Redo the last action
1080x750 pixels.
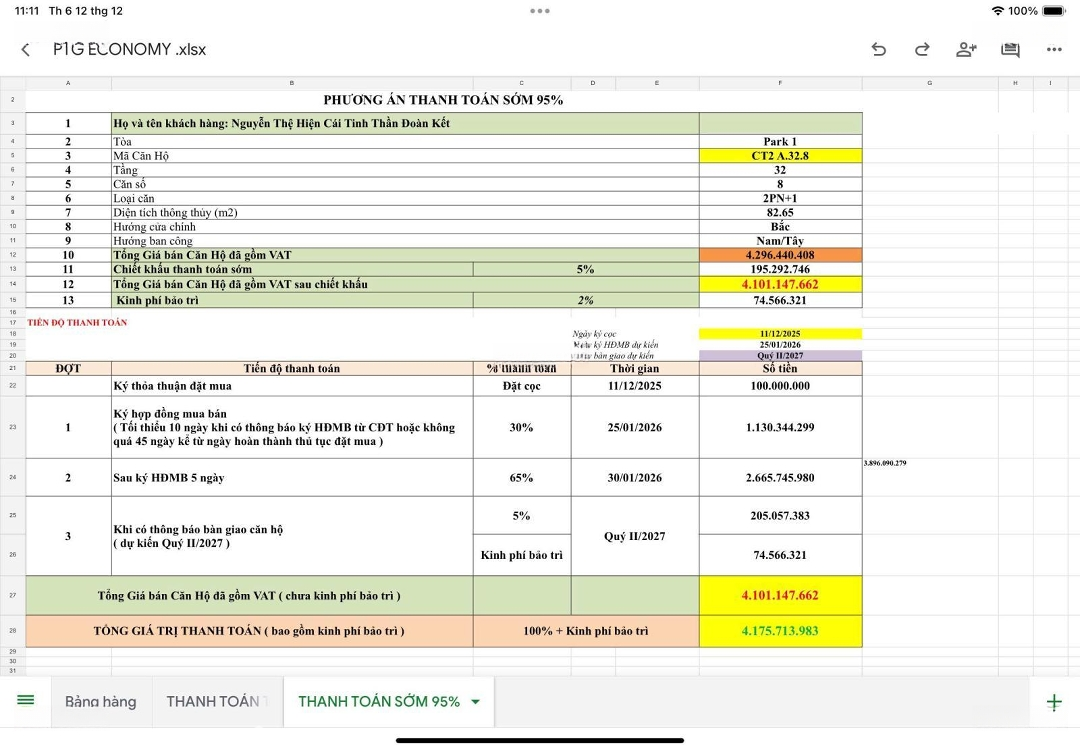(922, 50)
